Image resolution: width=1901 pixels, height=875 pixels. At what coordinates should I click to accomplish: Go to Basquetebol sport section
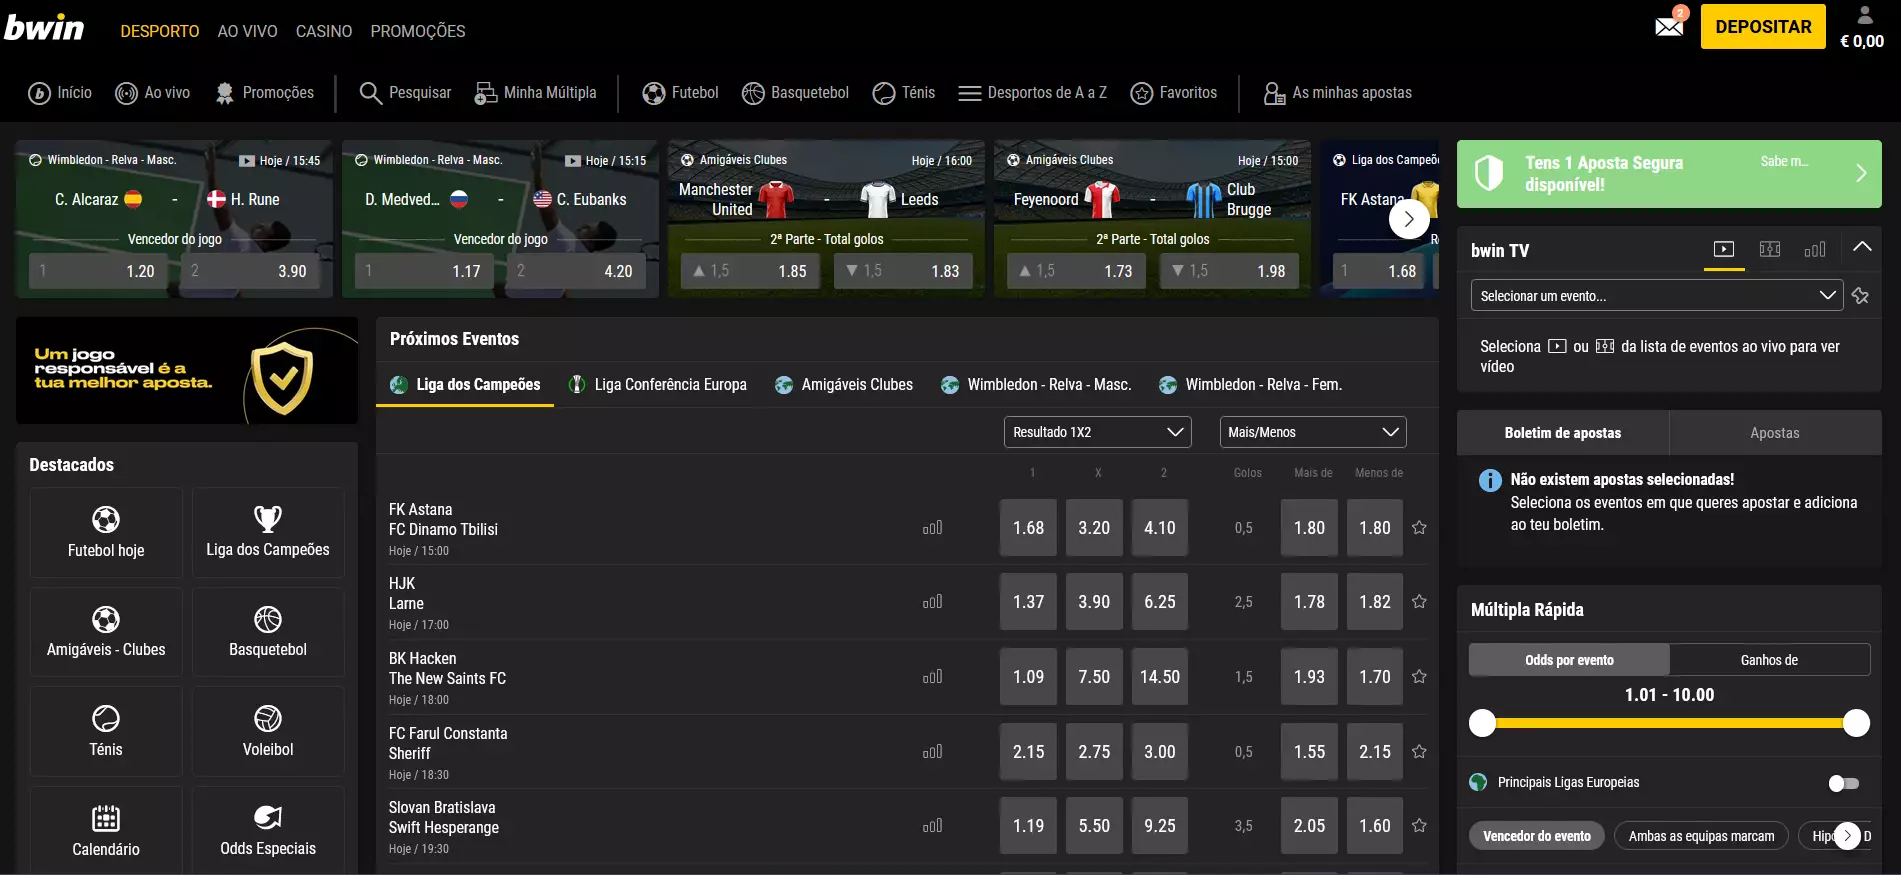point(795,93)
